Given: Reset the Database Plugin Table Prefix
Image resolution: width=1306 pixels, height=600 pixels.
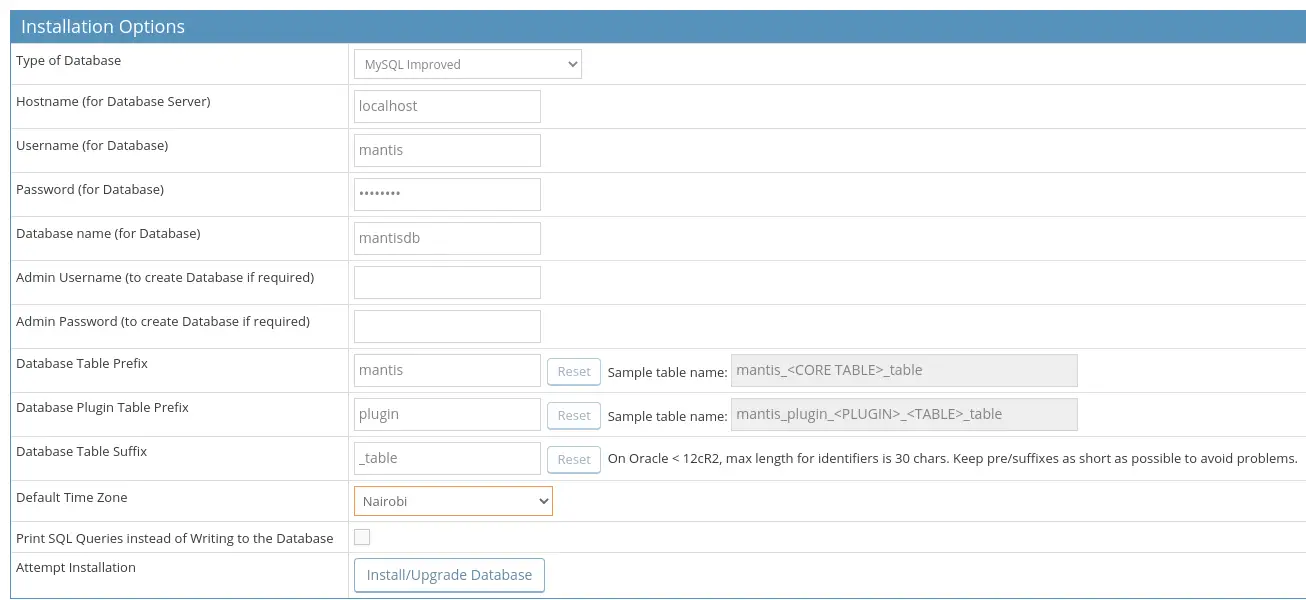Looking at the screenshot, I should pos(573,414).
